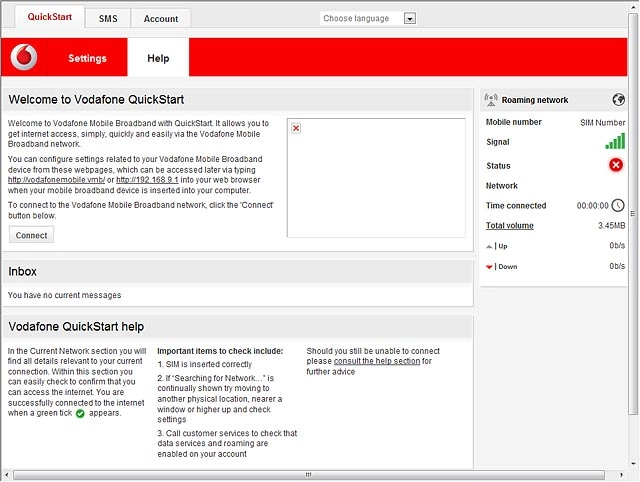The height and width of the screenshot is (482, 640).
Task: Open the Account tab
Action: click(x=161, y=19)
